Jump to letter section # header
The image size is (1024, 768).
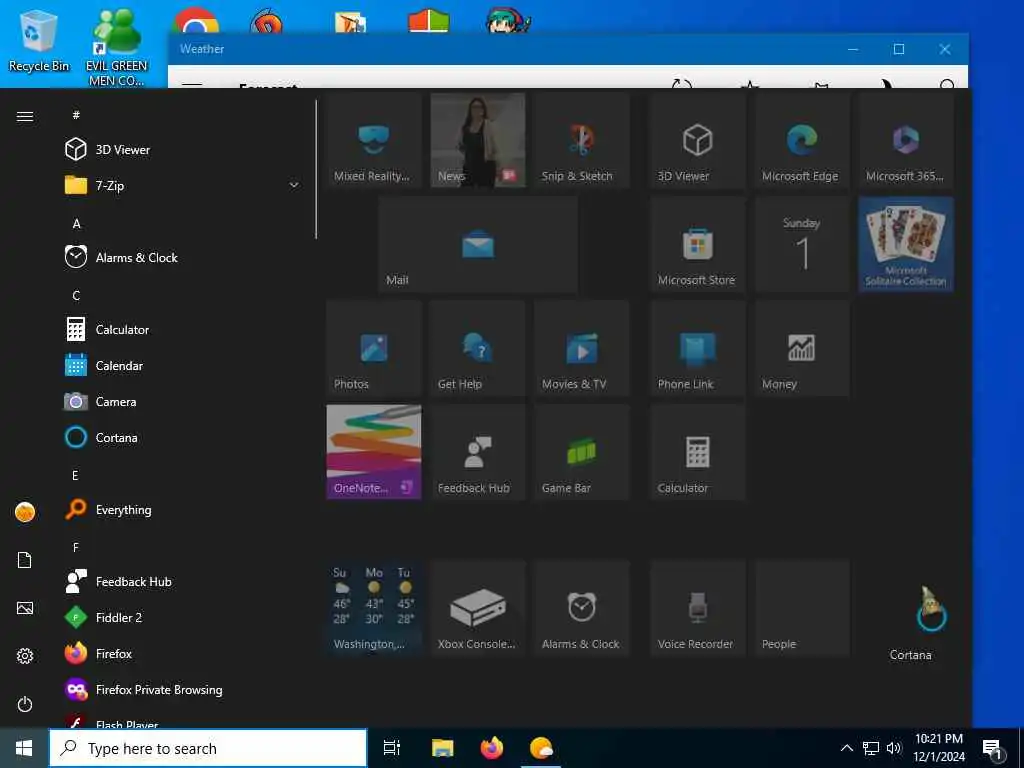tap(76, 115)
